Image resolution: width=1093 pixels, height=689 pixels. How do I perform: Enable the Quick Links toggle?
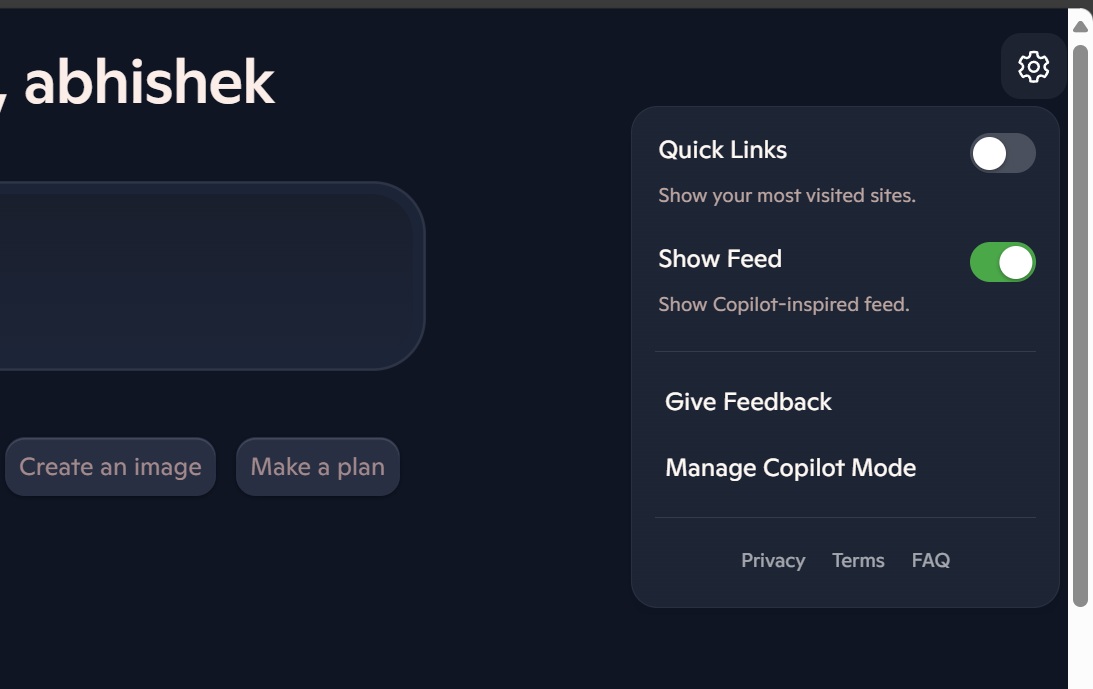1002,154
